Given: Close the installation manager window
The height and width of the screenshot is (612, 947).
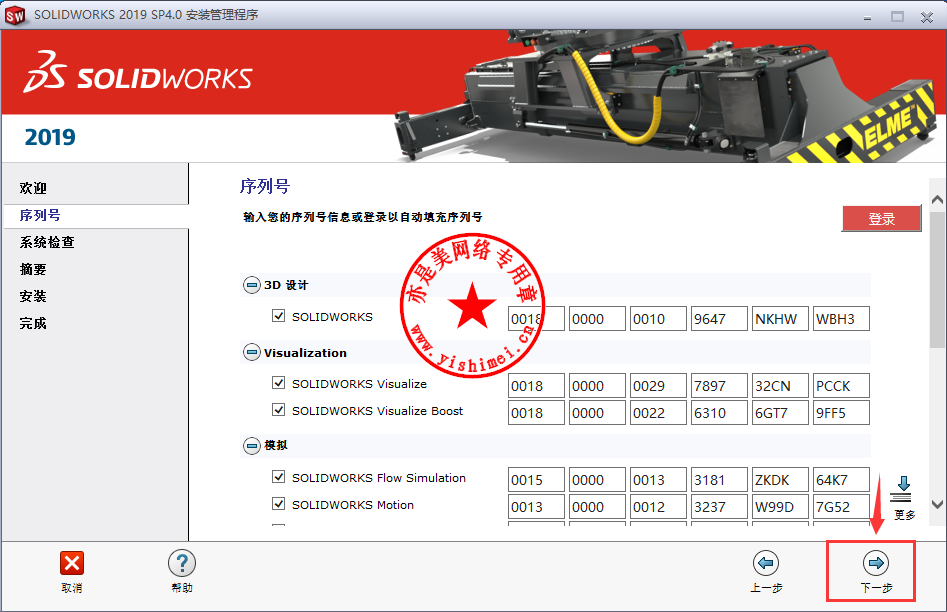Looking at the screenshot, I should [927, 18].
